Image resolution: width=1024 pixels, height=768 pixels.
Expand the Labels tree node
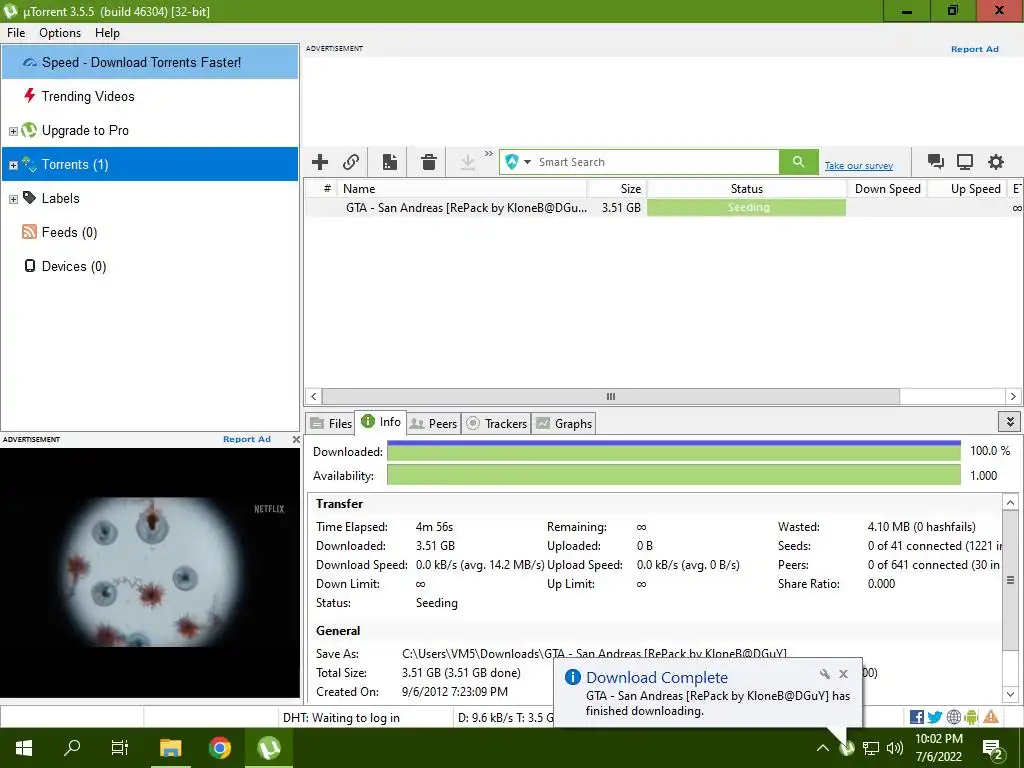click(x=13, y=199)
